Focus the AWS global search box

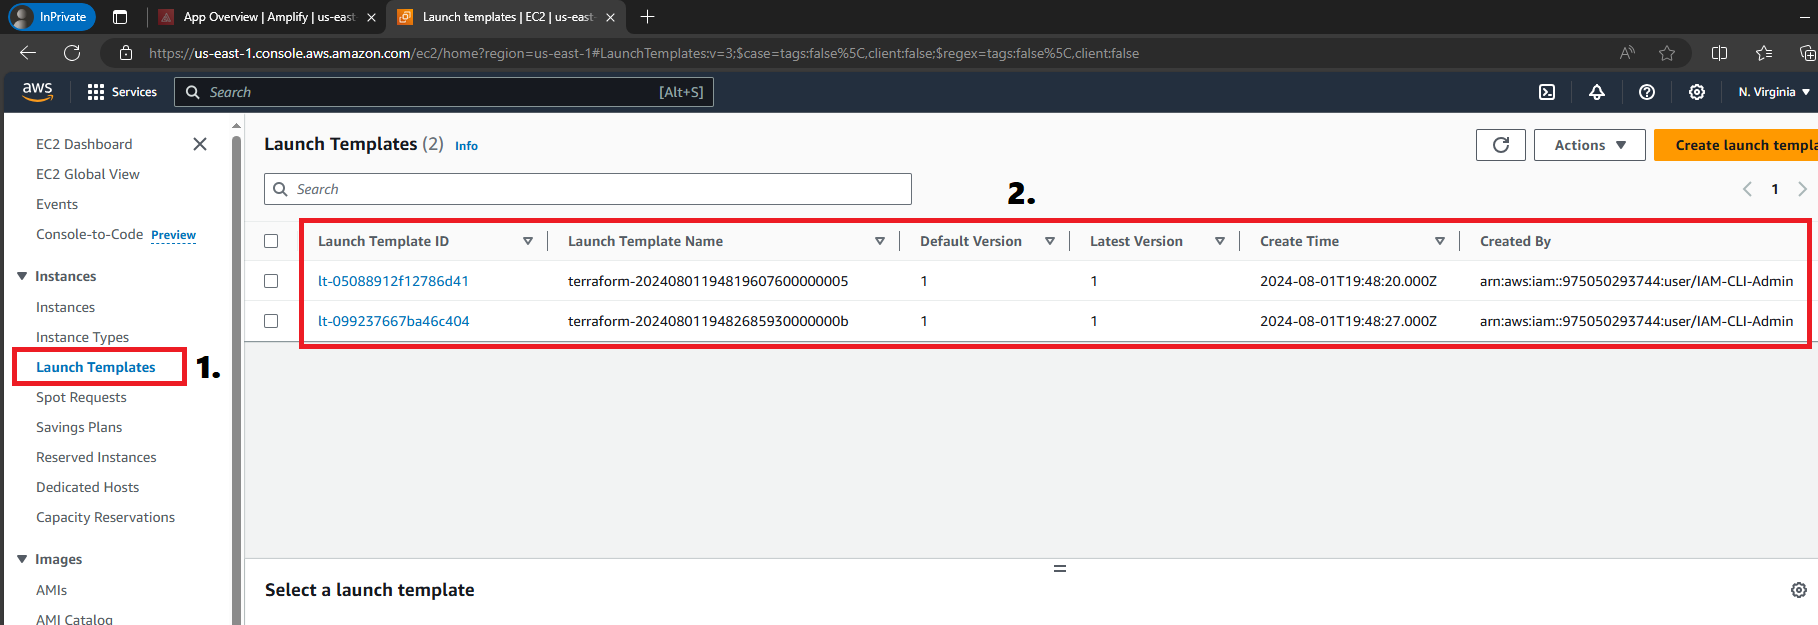[x=444, y=92]
